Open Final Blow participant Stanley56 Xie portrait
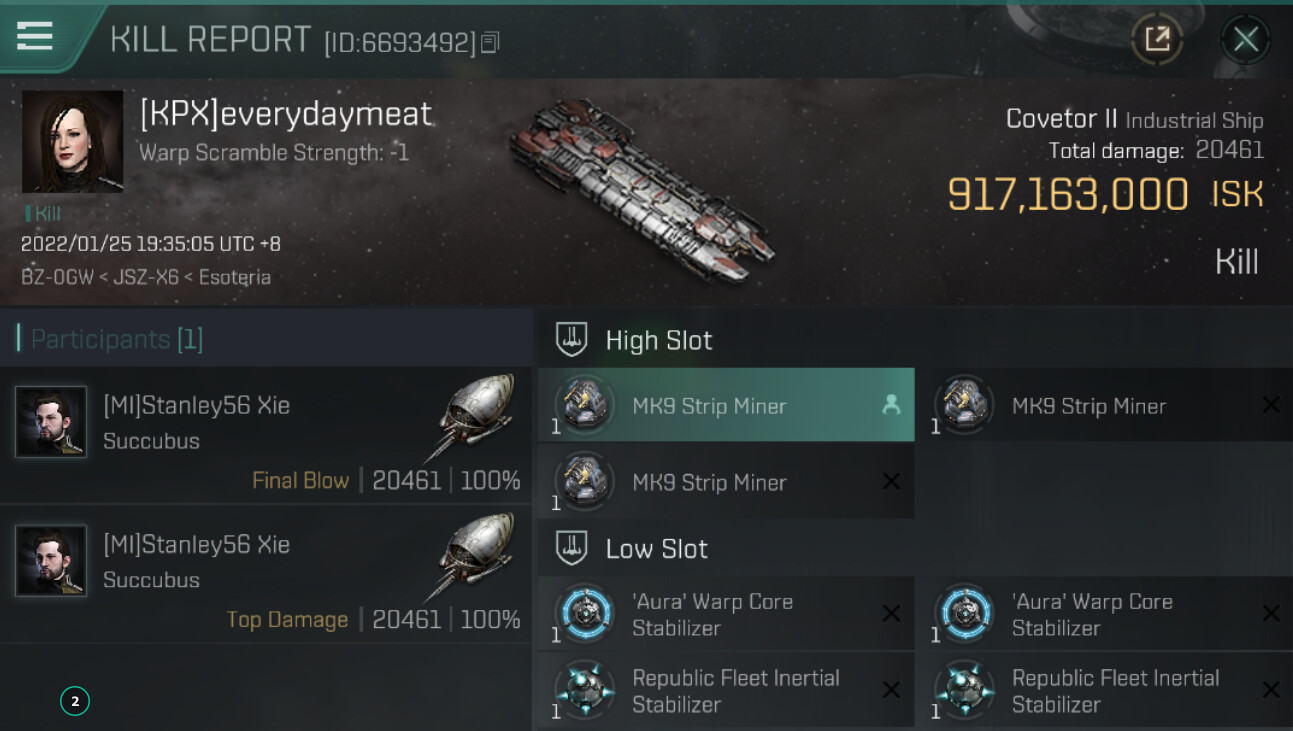This screenshot has height=731, width=1293. pyautogui.click(x=51, y=422)
